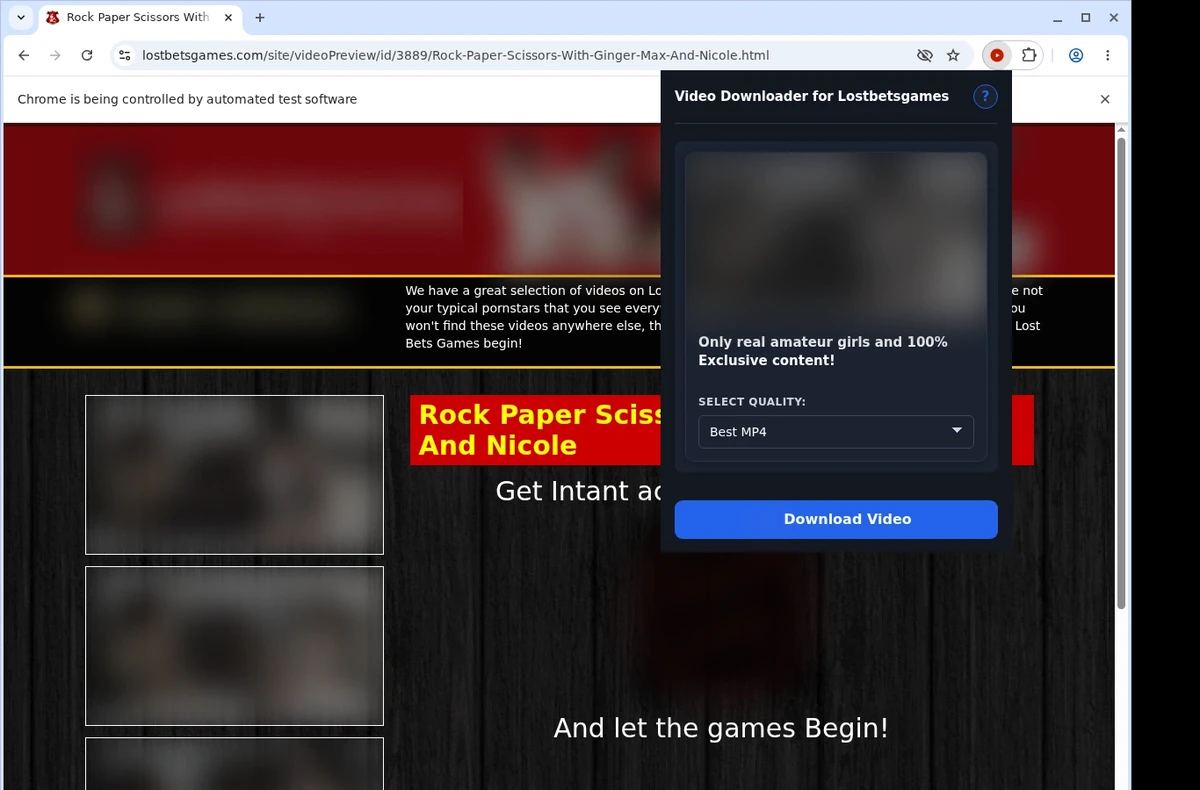Click the third-party cookies eye icon
This screenshot has height=790, width=1200.
pyautogui.click(x=925, y=55)
